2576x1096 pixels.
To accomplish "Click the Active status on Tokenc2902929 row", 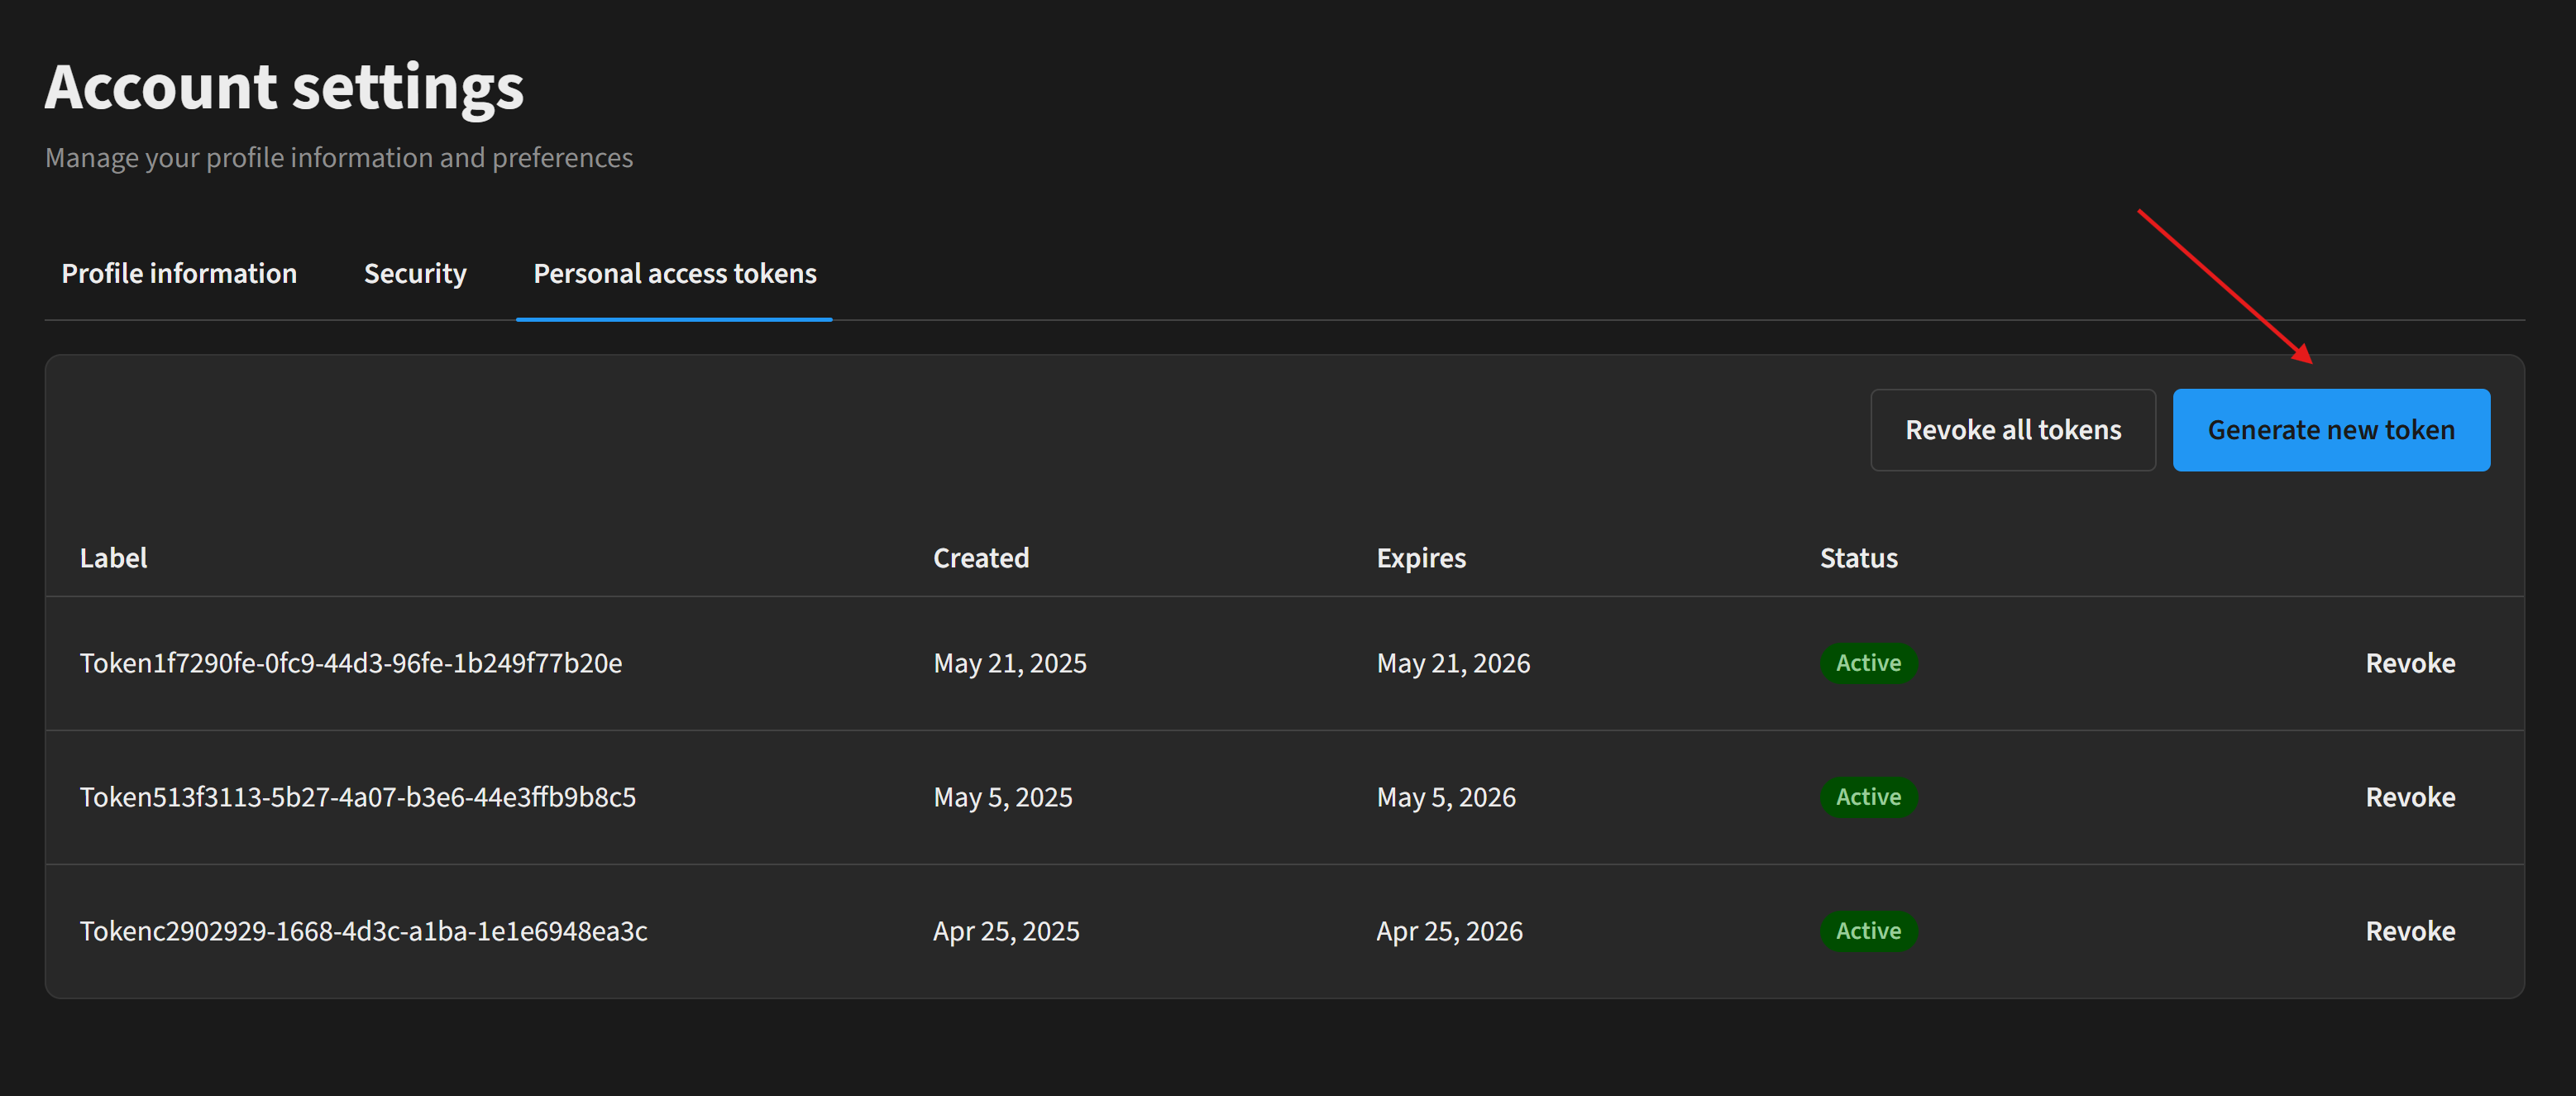I will (1867, 931).
